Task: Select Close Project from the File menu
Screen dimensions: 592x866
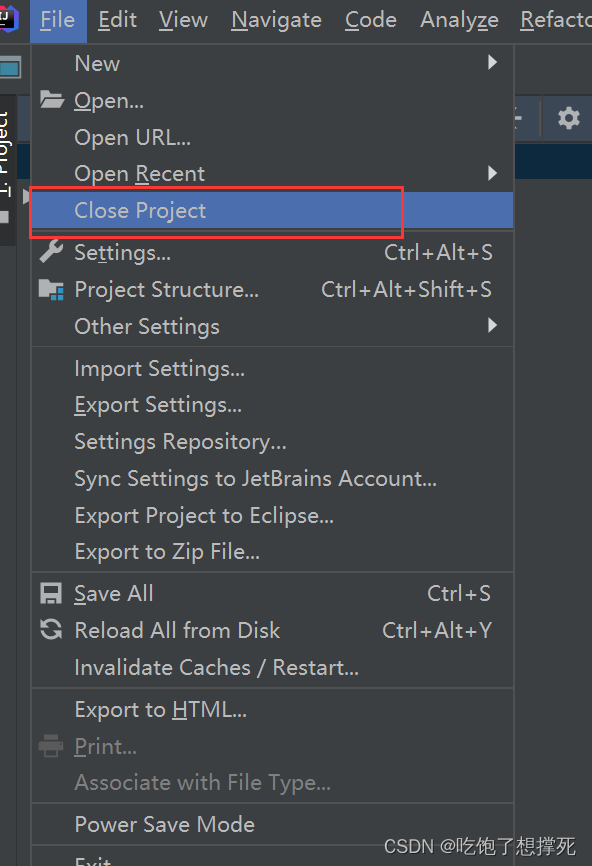Action: coord(272,210)
